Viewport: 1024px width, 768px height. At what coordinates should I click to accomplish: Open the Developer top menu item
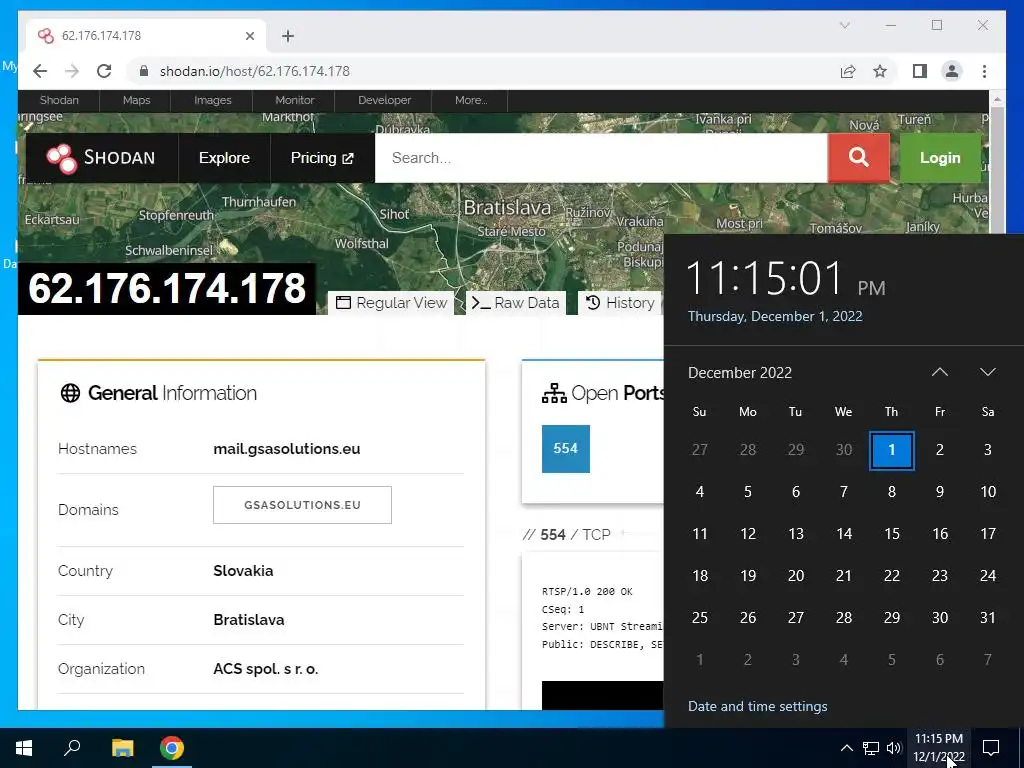(384, 100)
